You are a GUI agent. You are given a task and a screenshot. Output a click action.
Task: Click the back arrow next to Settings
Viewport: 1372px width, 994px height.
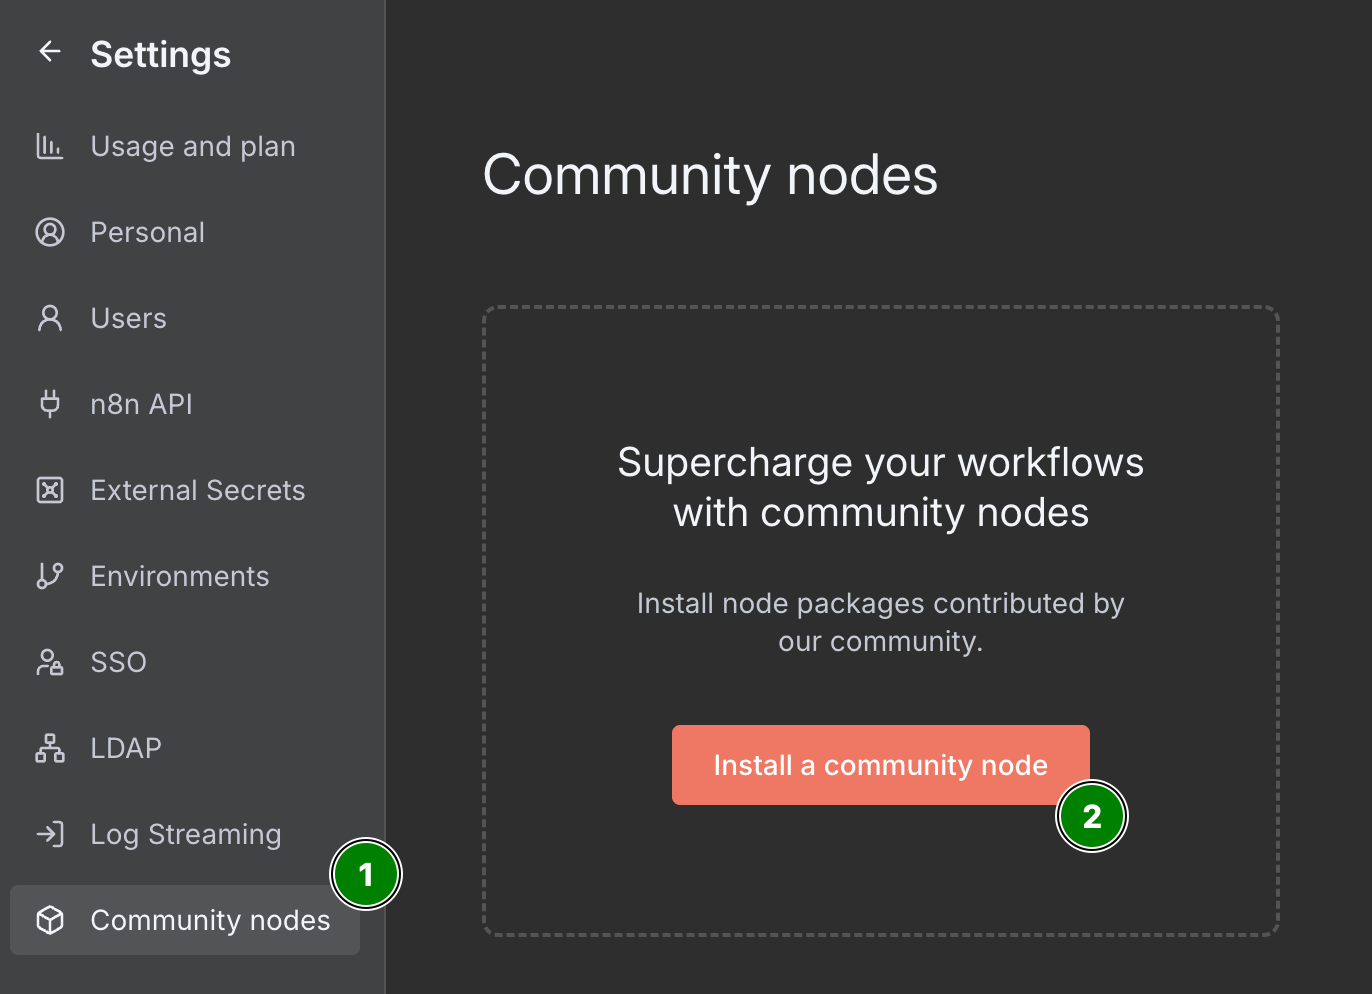[50, 52]
